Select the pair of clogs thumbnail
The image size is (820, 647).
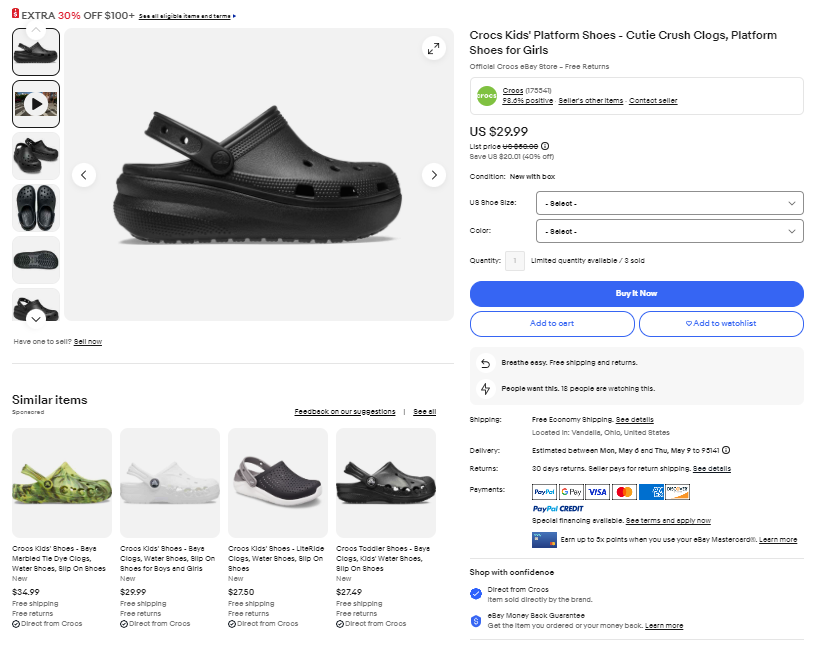[x=36, y=156]
